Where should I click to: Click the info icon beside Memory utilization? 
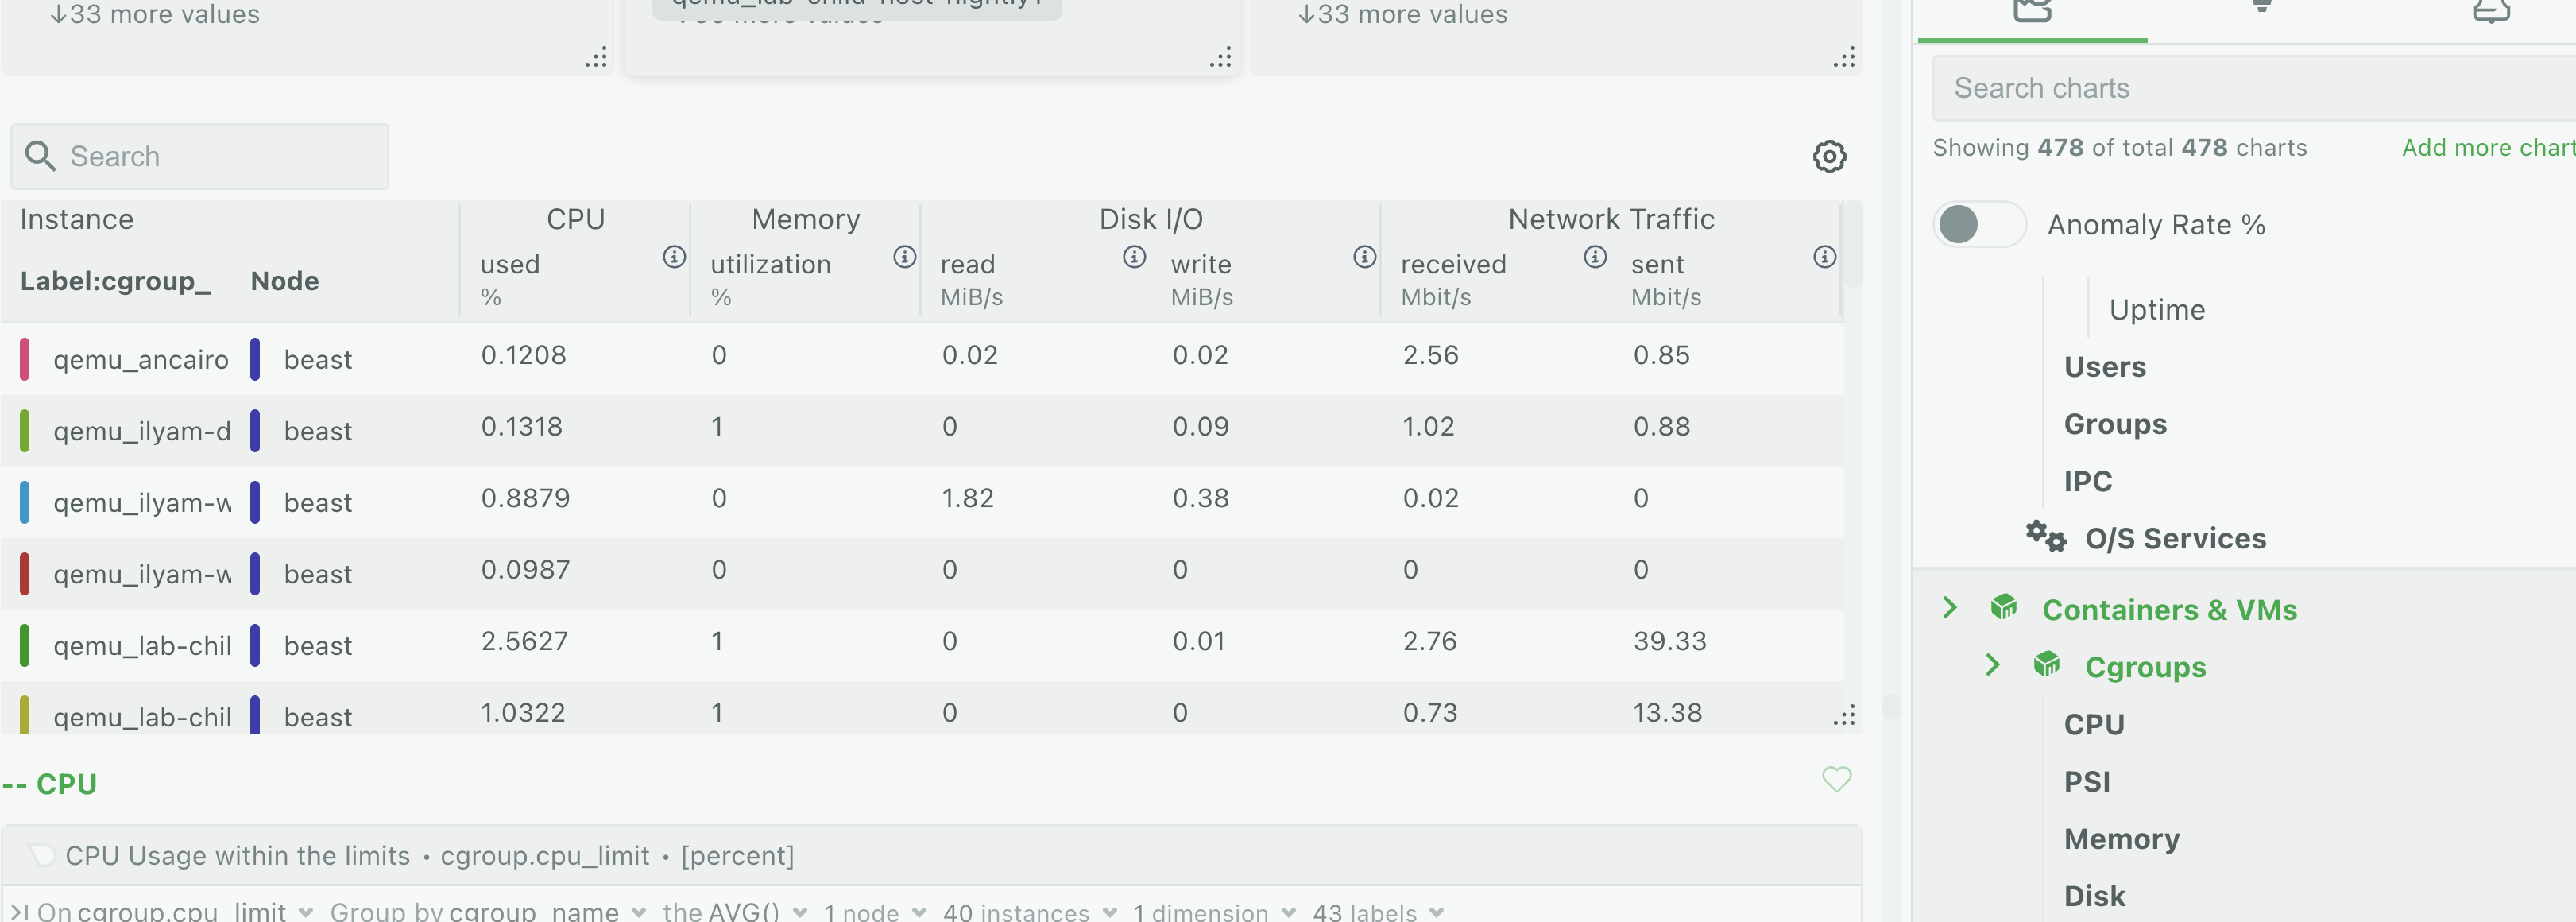[x=904, y=257]
